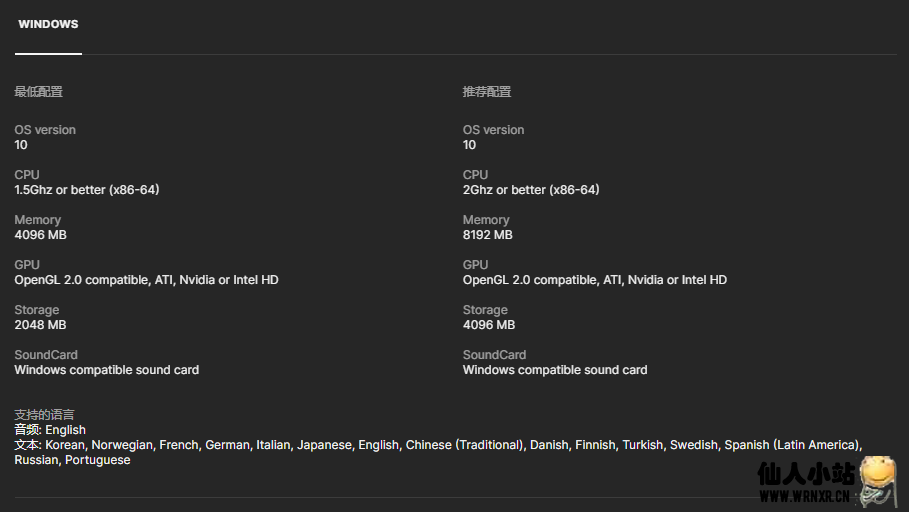This screenshot has width=909, height=512.
Task: Click Korean in the text languages
Action: pyautogui.click(x=65, y=445)
